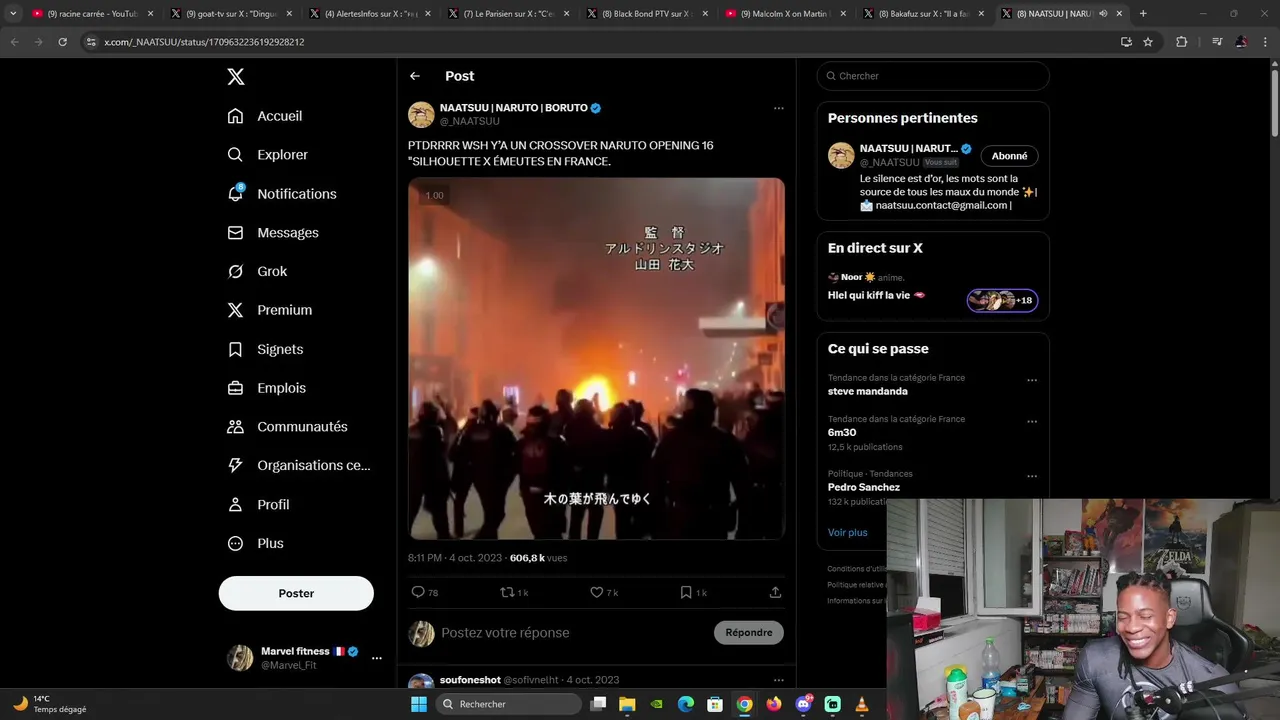Switch to goat-tv sur X tab
1280x720 pixels.
coord(229,14)
